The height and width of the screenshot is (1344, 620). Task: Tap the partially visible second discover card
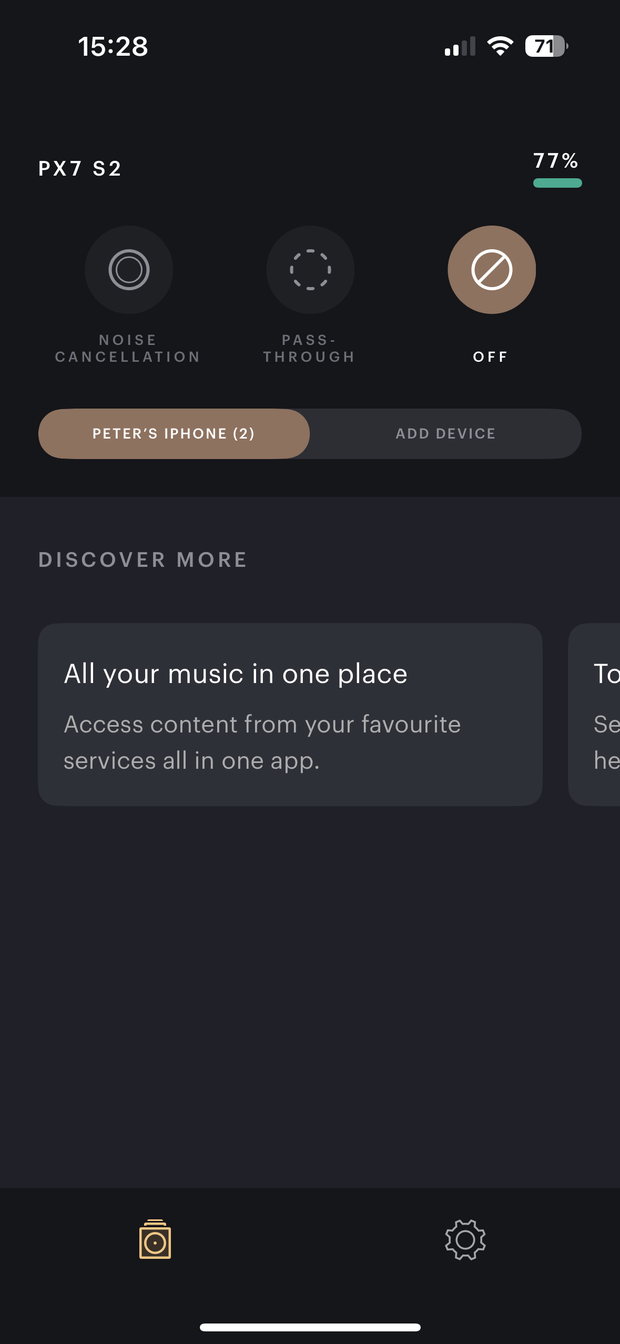[594, 715]
